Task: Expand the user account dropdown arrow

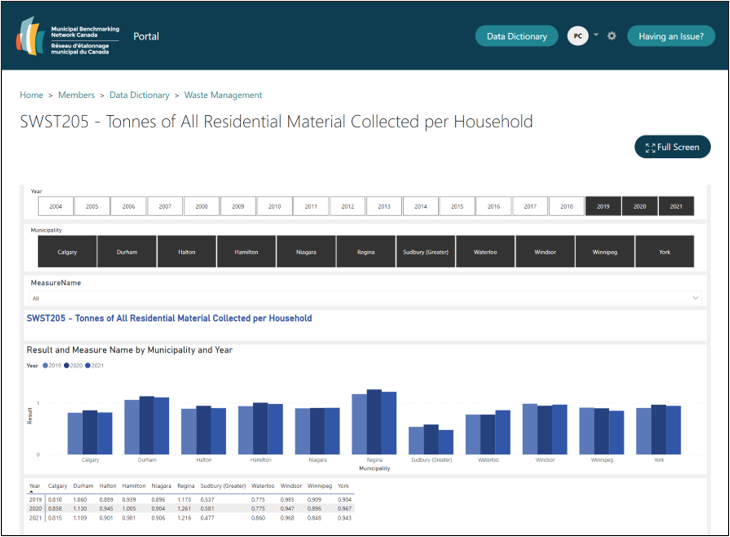Action: click(596, 35)
